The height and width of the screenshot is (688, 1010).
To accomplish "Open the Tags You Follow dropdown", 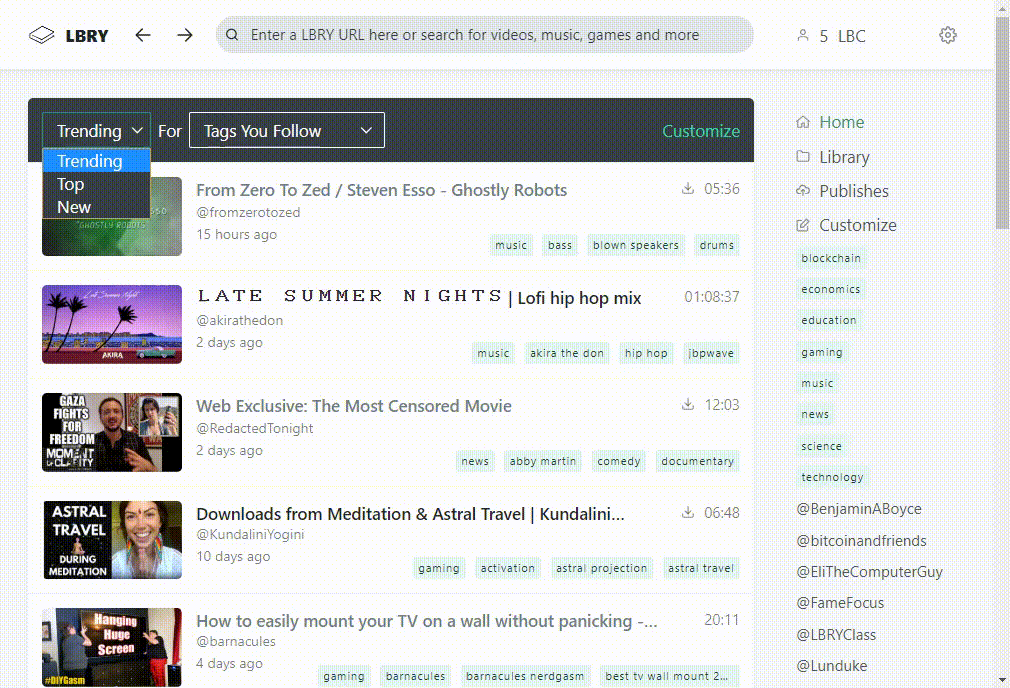I will (287, 131).
